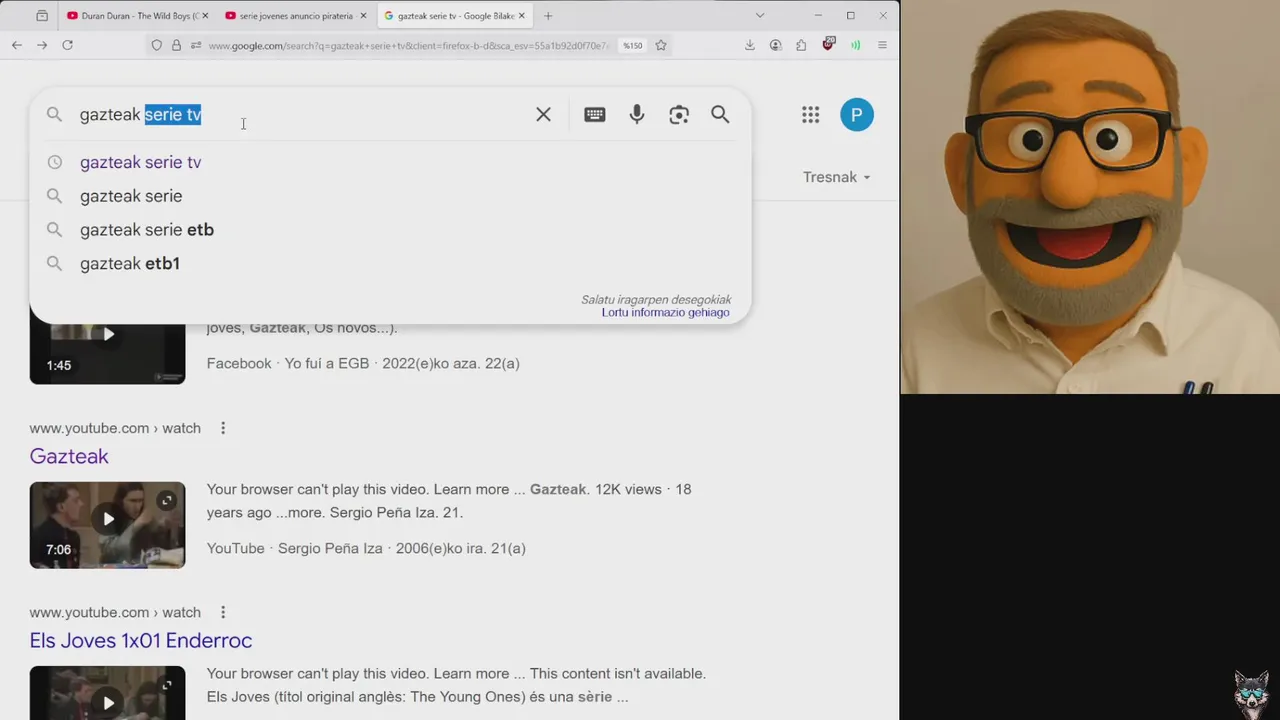Open the site permissions icon in address bar
This screenshot has width=1280, height=720.
tap(196, 45)
